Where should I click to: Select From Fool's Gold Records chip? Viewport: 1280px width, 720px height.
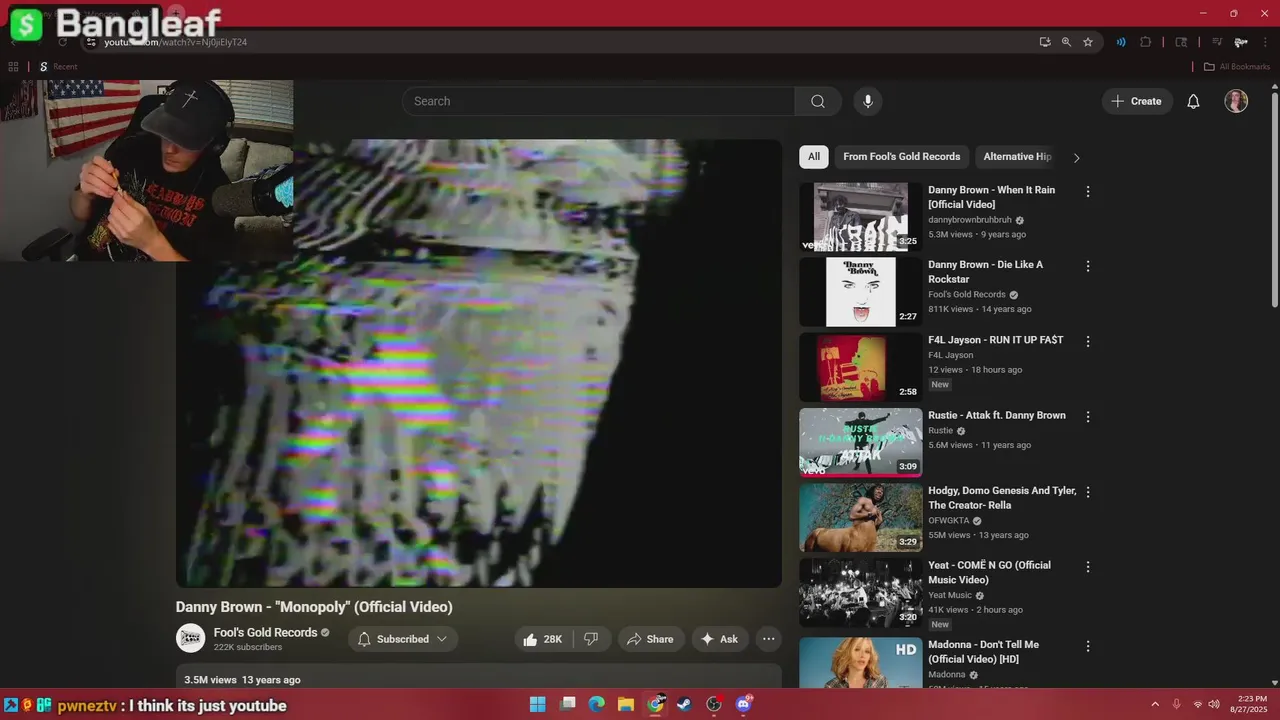click(901, 157)
